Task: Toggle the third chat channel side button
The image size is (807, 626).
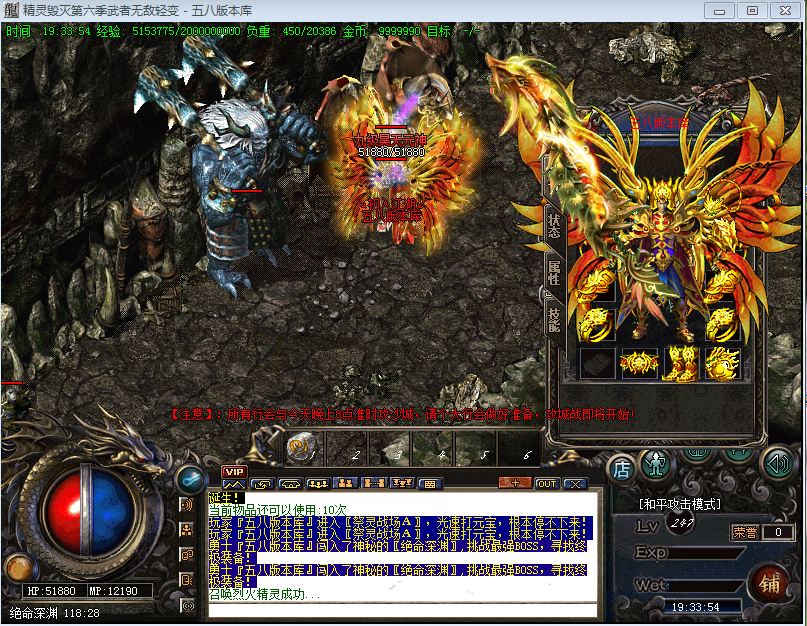Action: [x=186, y=555]
